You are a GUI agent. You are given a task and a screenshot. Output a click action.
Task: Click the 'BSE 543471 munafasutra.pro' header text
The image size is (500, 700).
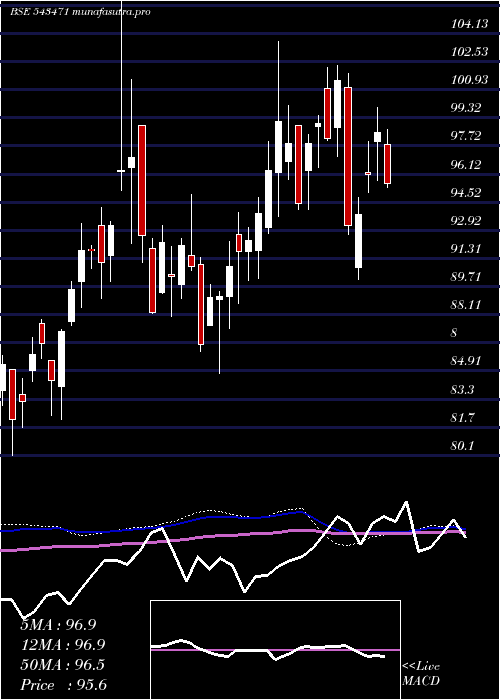[80, 12]
